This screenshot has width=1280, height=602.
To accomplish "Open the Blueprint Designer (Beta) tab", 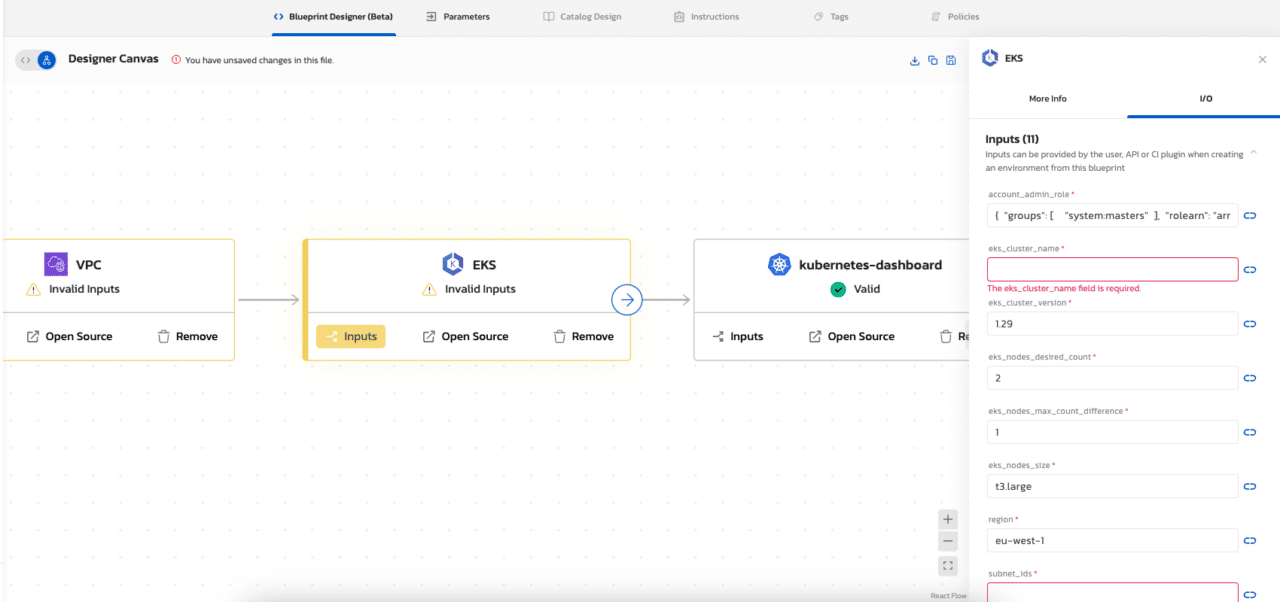I will tap(333, 17).
